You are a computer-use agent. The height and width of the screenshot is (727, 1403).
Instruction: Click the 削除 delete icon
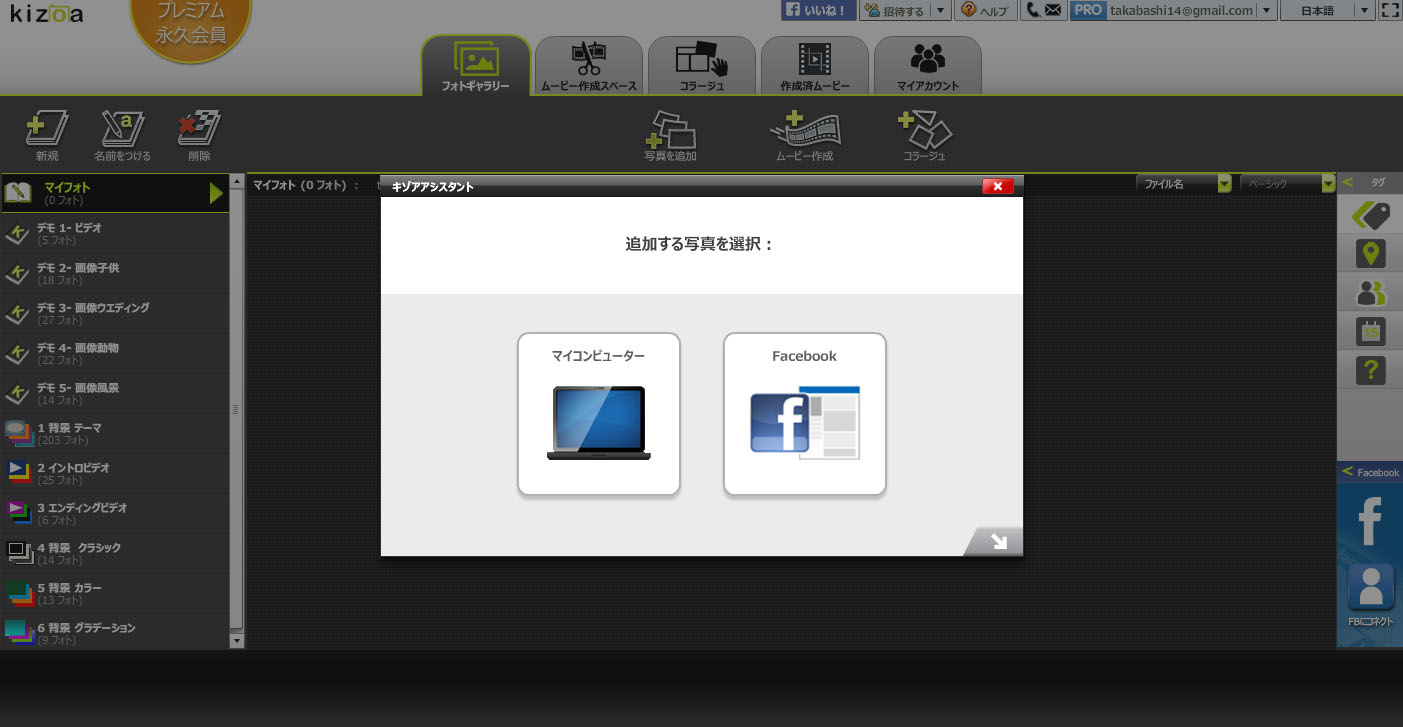coord(198,129)
